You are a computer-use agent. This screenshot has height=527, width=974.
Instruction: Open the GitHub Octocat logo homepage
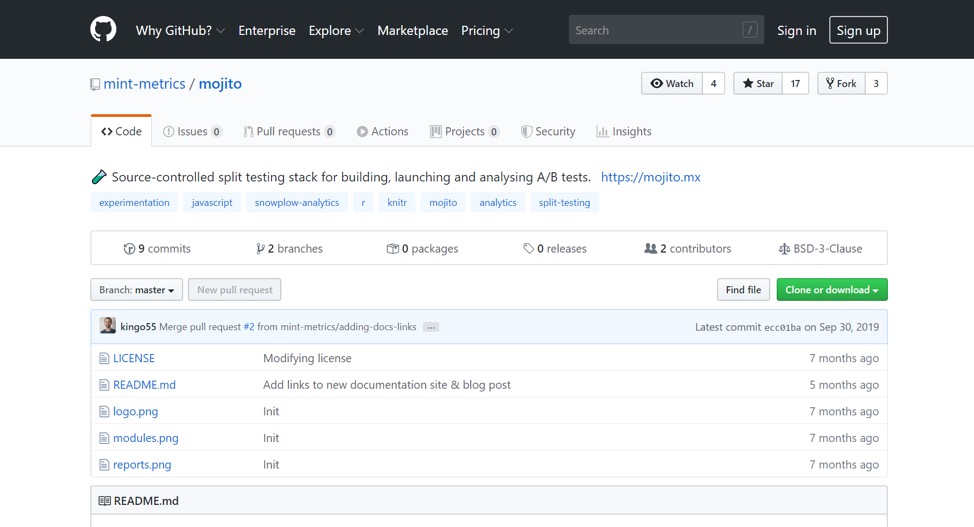point(103,30)
